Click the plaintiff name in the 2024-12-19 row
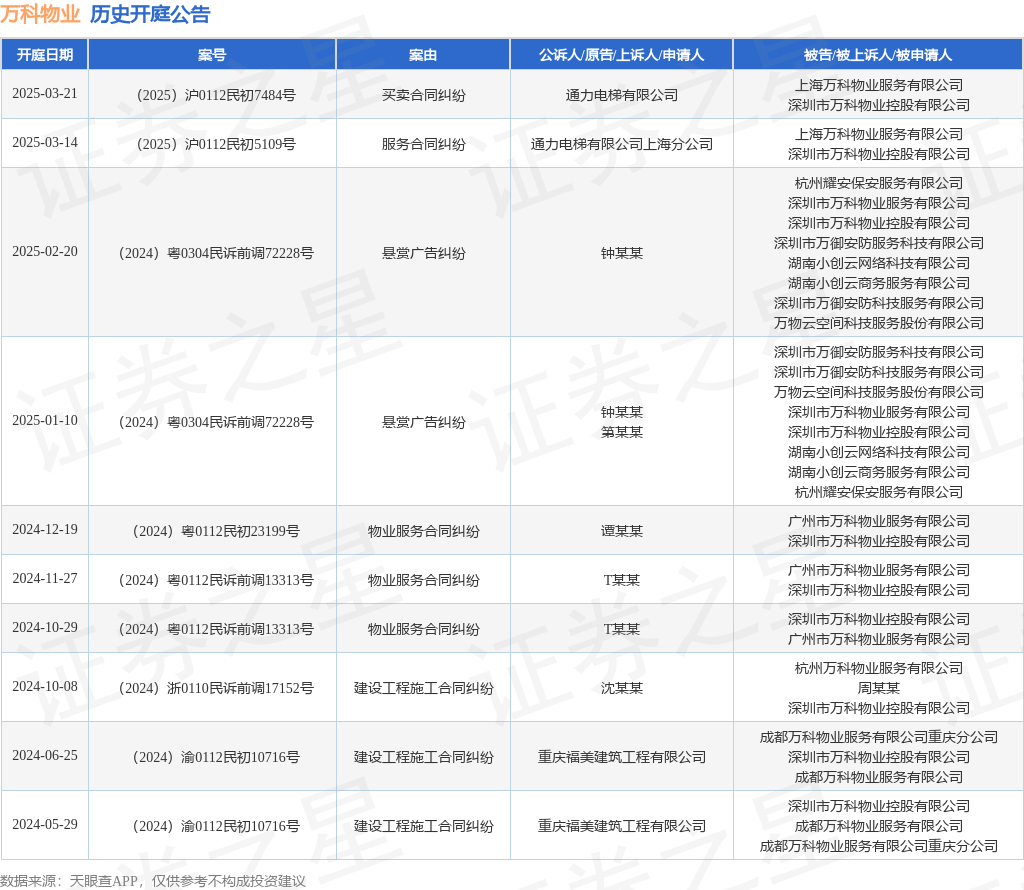1024x890 pixels. coord(622,532)
